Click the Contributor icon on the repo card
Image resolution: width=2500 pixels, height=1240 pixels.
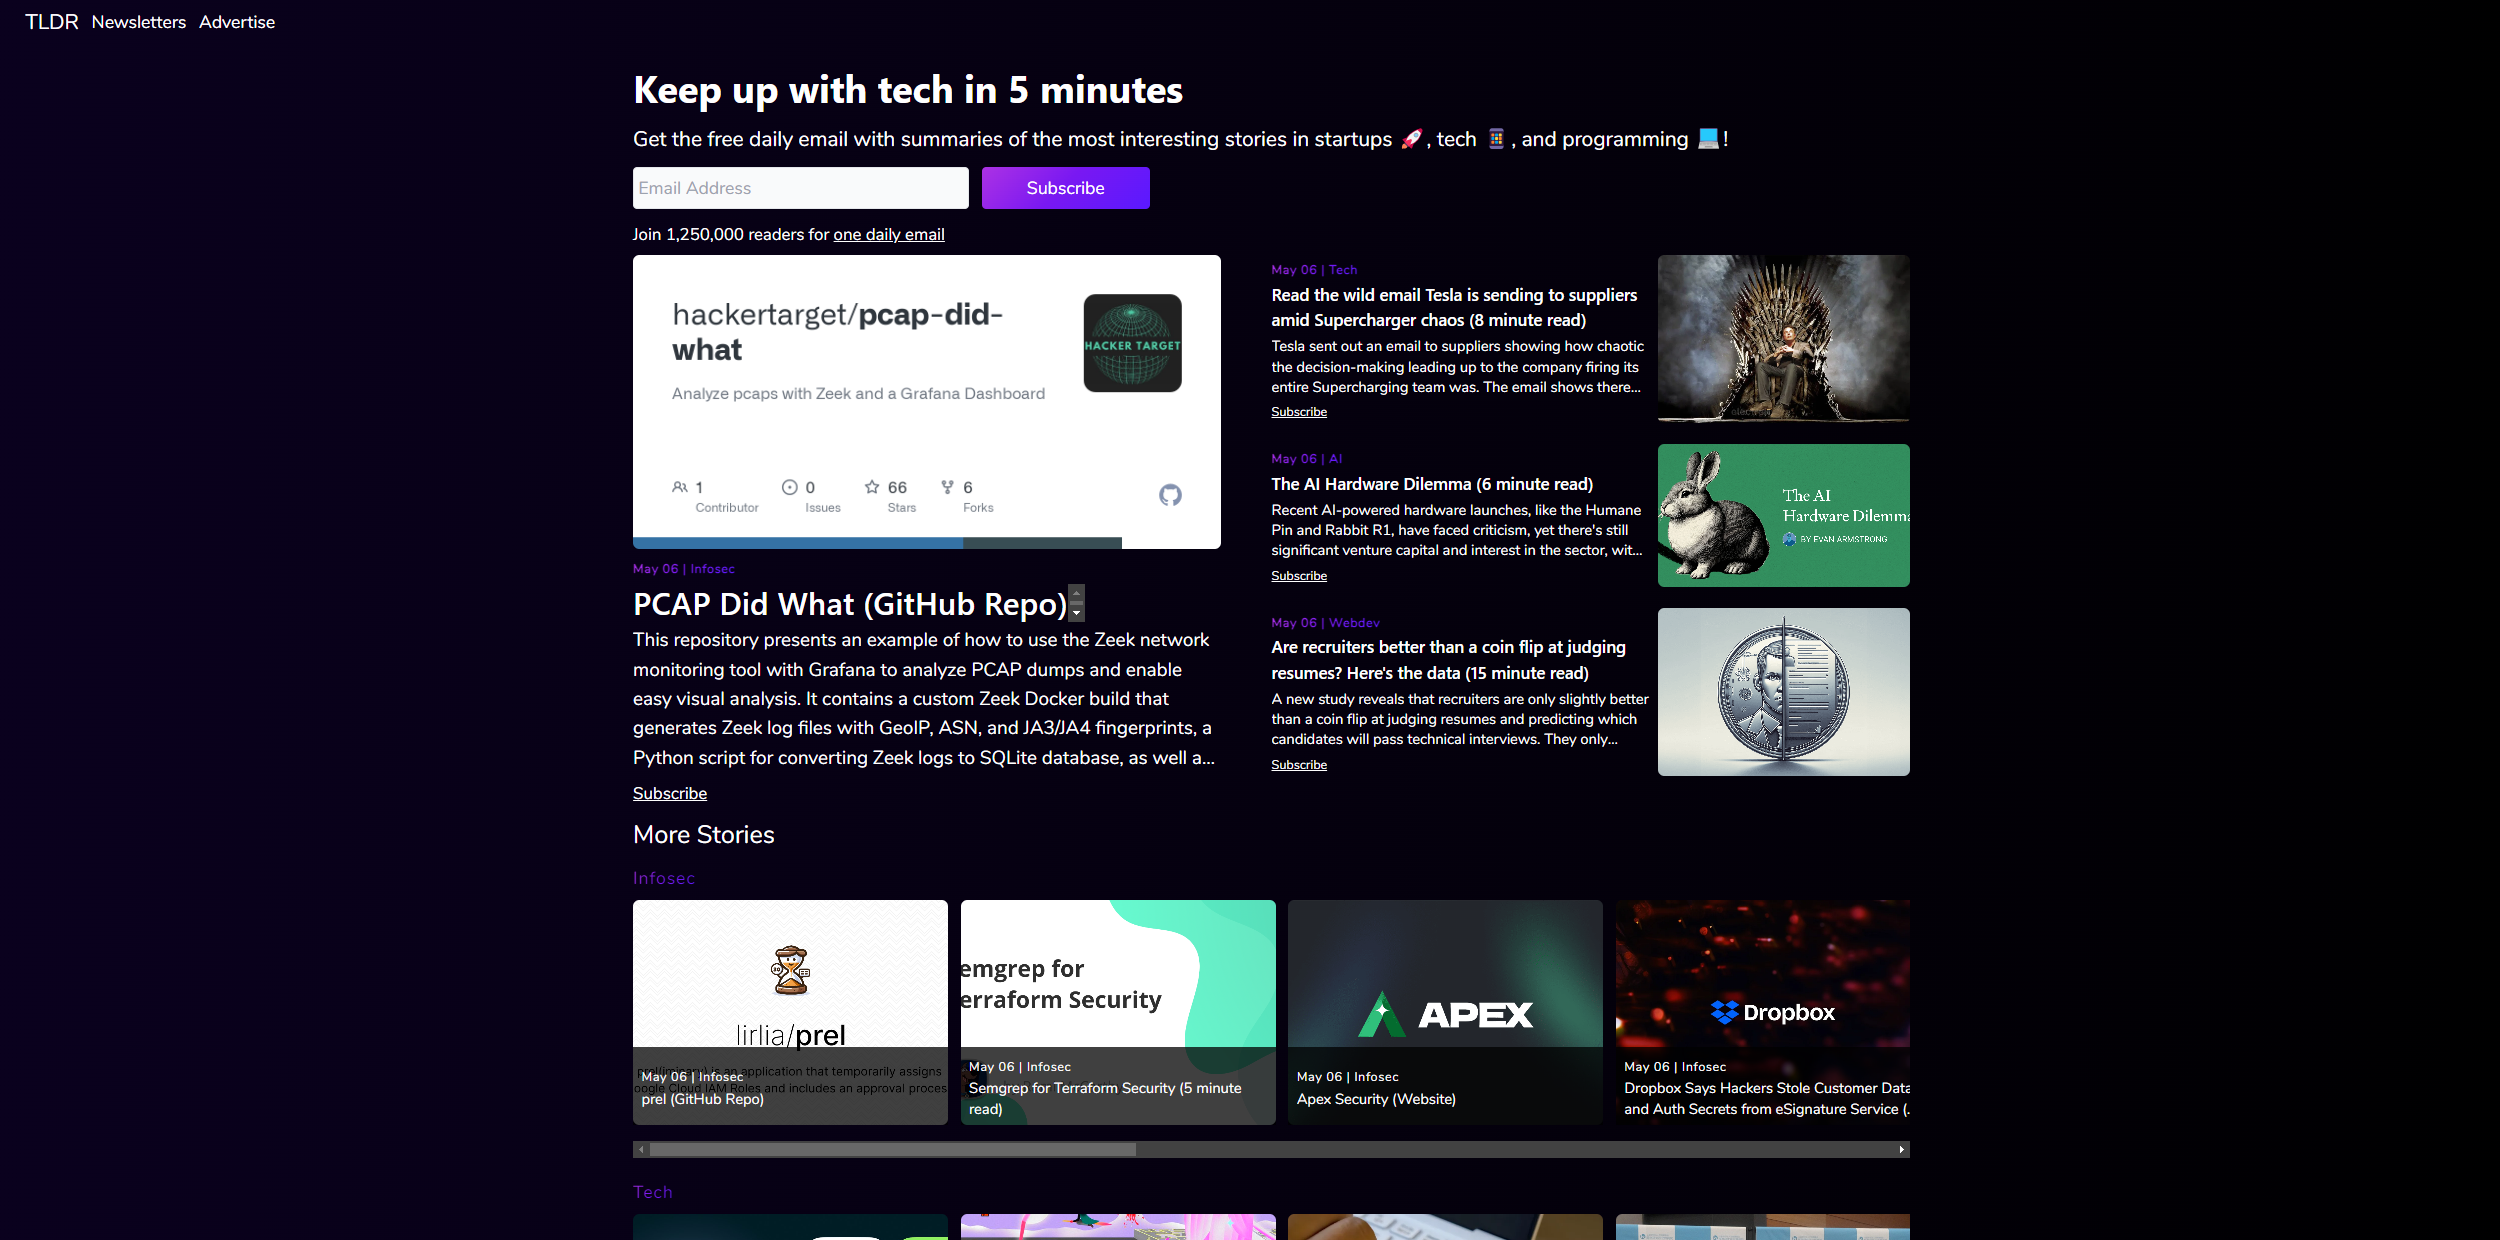pyautogui.click(x=681, y=487)
